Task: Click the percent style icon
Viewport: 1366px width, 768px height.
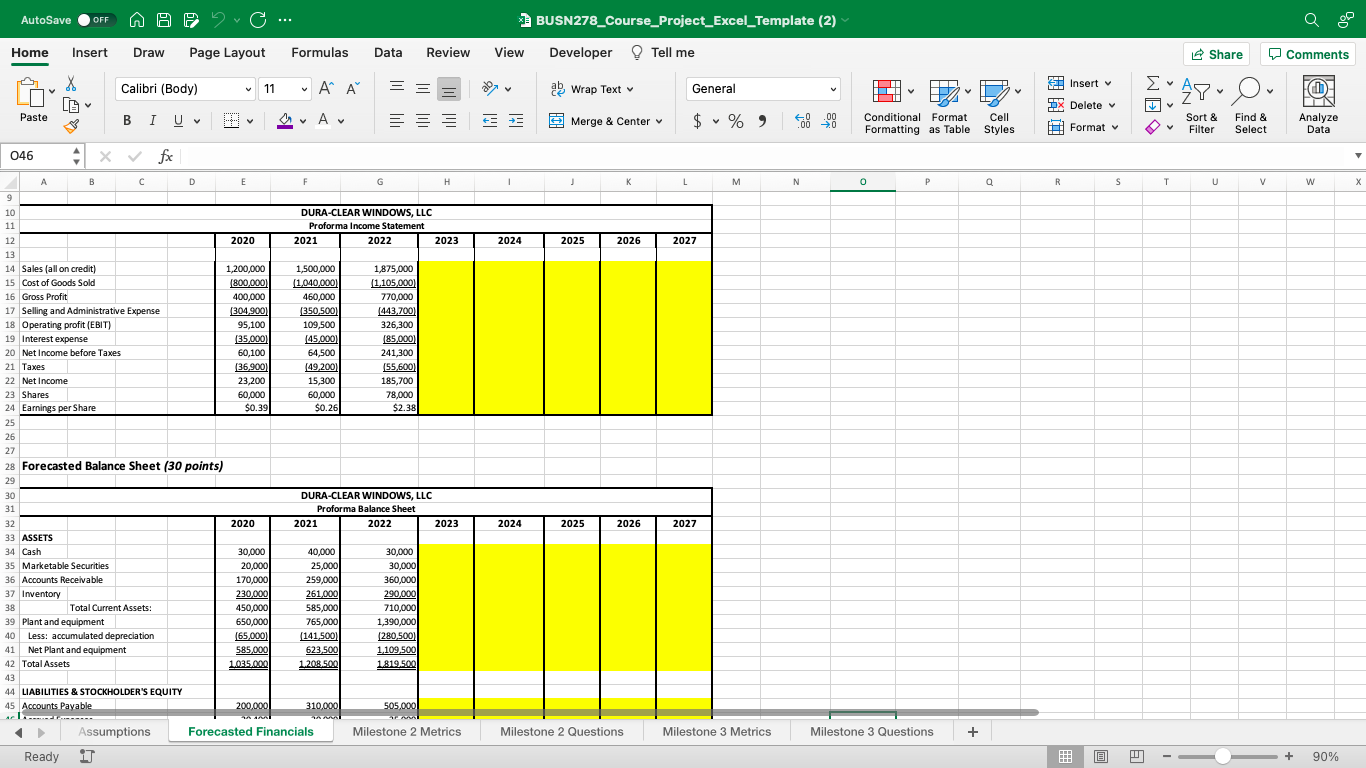Action: point(735,121)
